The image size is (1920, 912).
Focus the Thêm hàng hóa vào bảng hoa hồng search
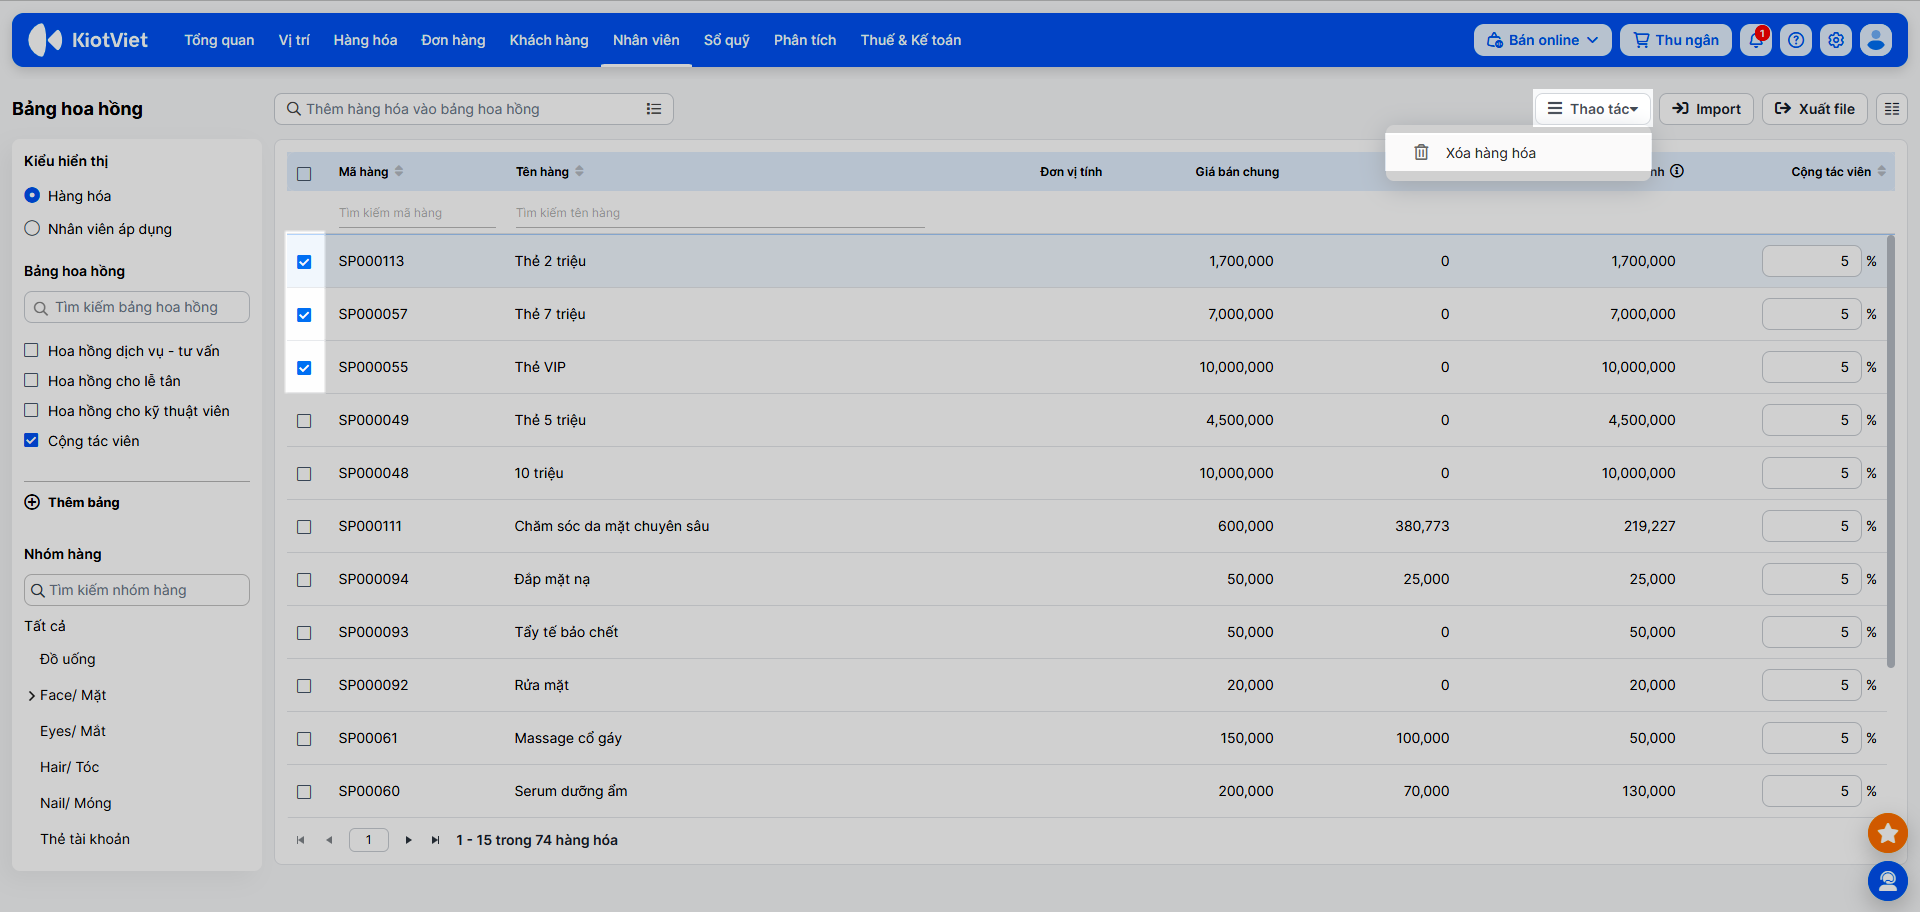474,109
